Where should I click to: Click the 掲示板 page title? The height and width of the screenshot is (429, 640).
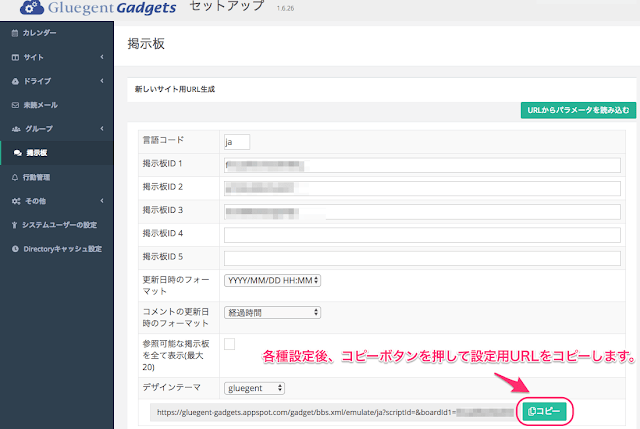[146, 44]
